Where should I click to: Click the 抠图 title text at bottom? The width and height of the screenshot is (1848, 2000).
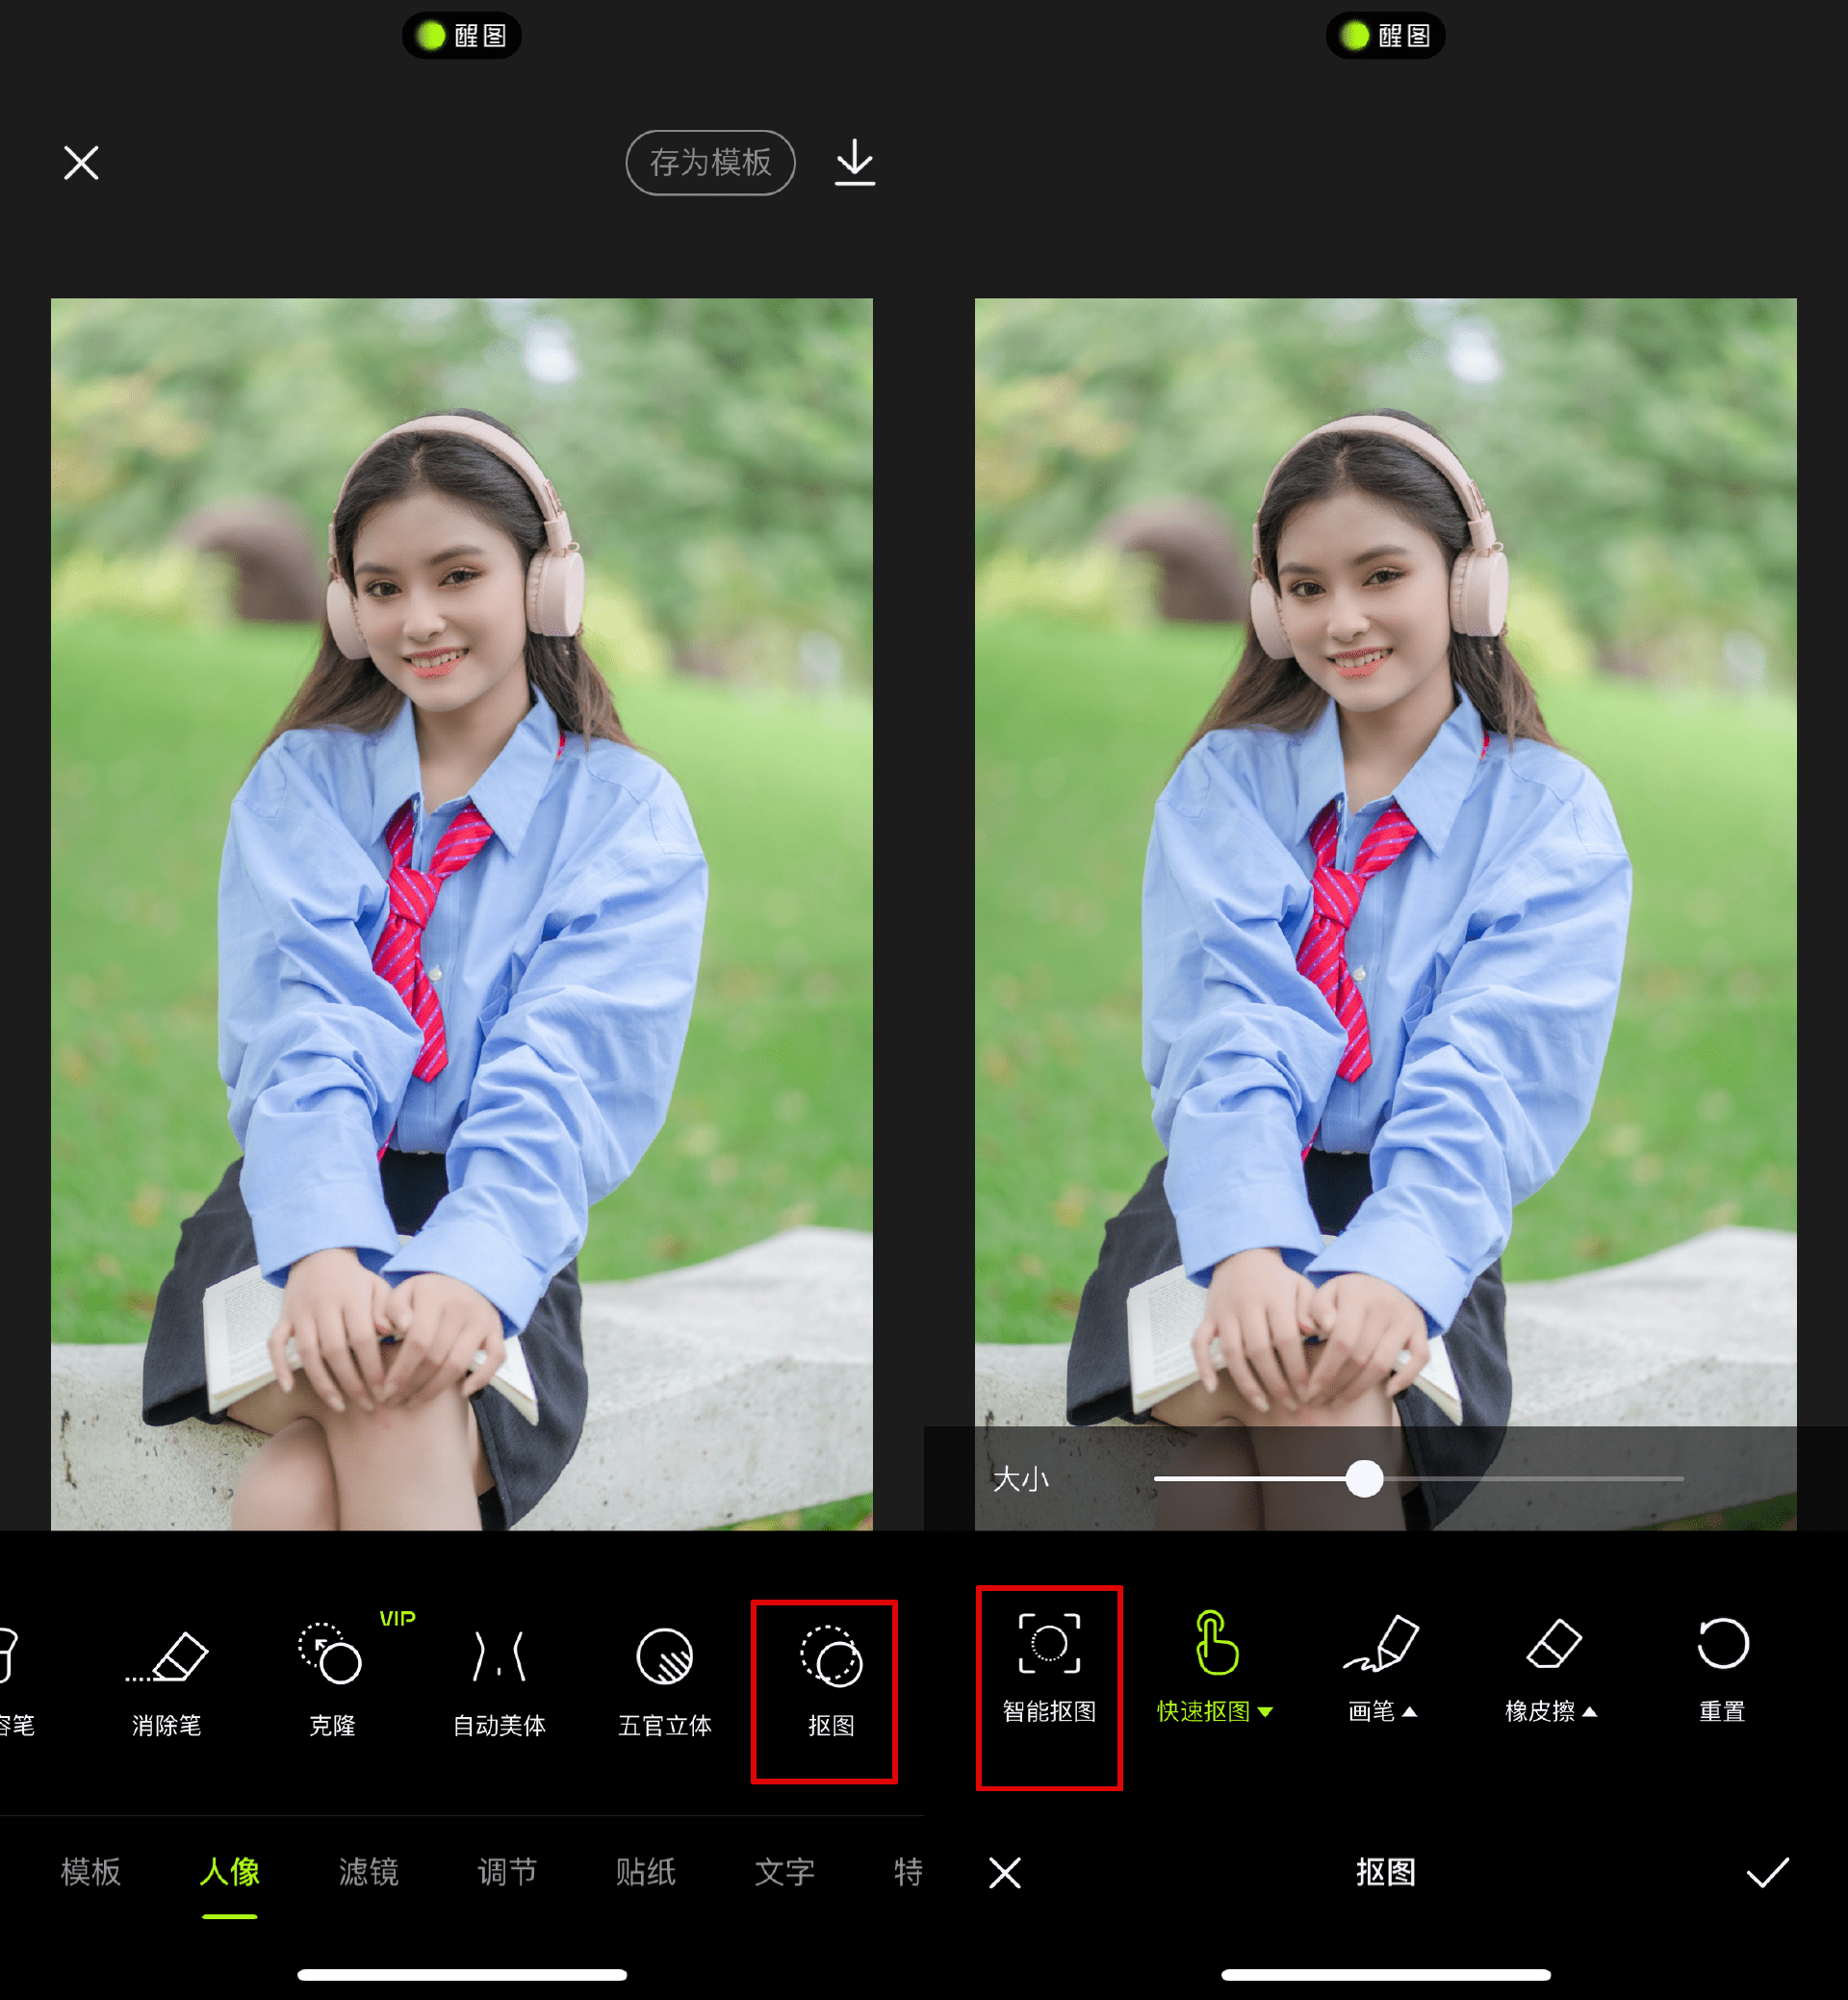point(1385,1872)
